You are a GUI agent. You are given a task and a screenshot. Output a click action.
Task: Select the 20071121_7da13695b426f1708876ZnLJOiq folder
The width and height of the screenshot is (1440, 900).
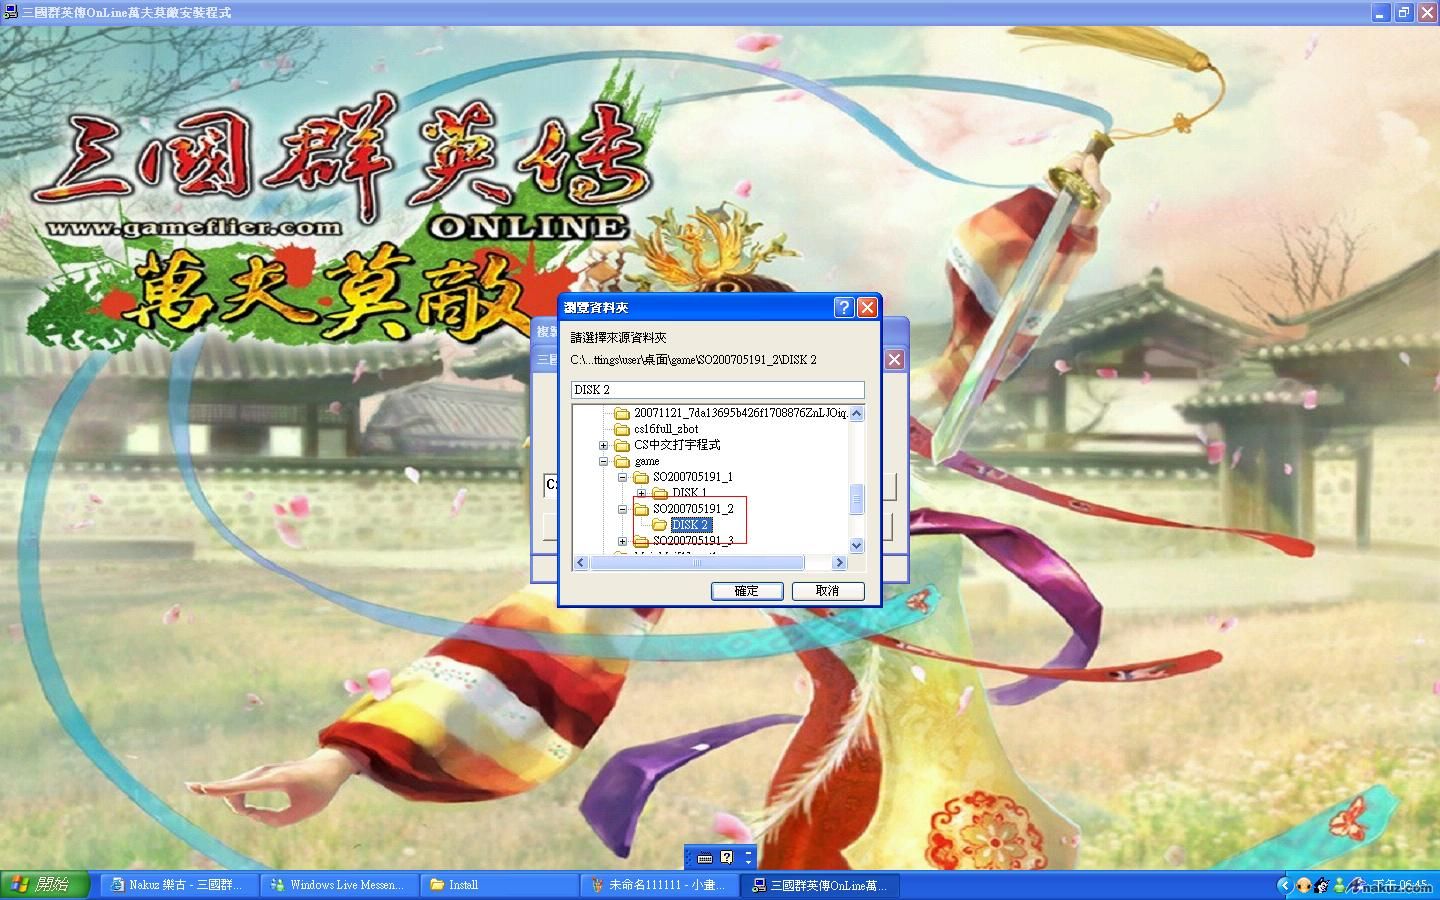pyautogui.click(x=740, y=413)
